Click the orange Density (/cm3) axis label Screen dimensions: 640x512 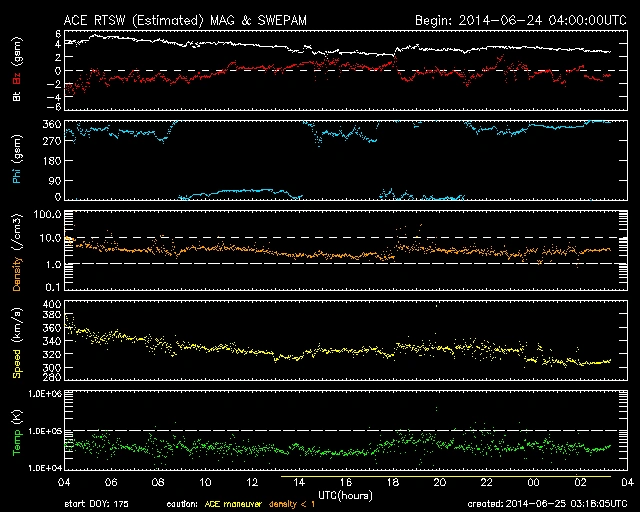[x=16, y=254]
